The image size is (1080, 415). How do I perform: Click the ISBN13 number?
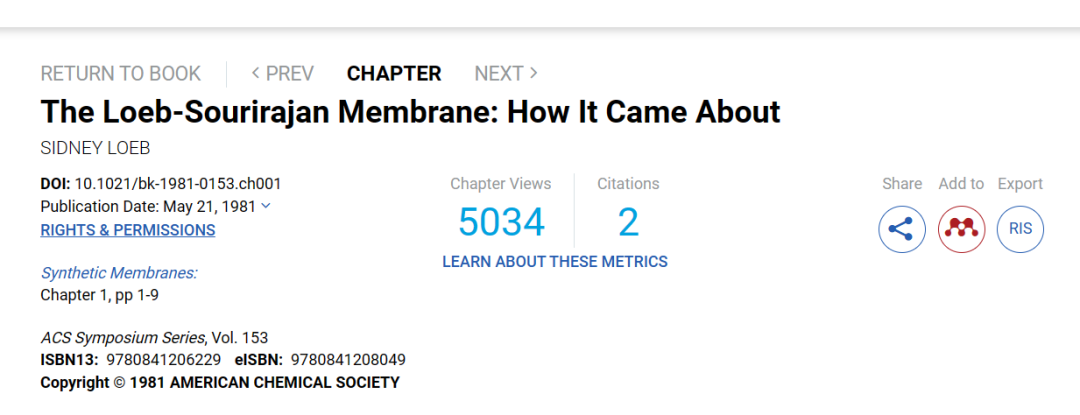(x=162, y=360)
